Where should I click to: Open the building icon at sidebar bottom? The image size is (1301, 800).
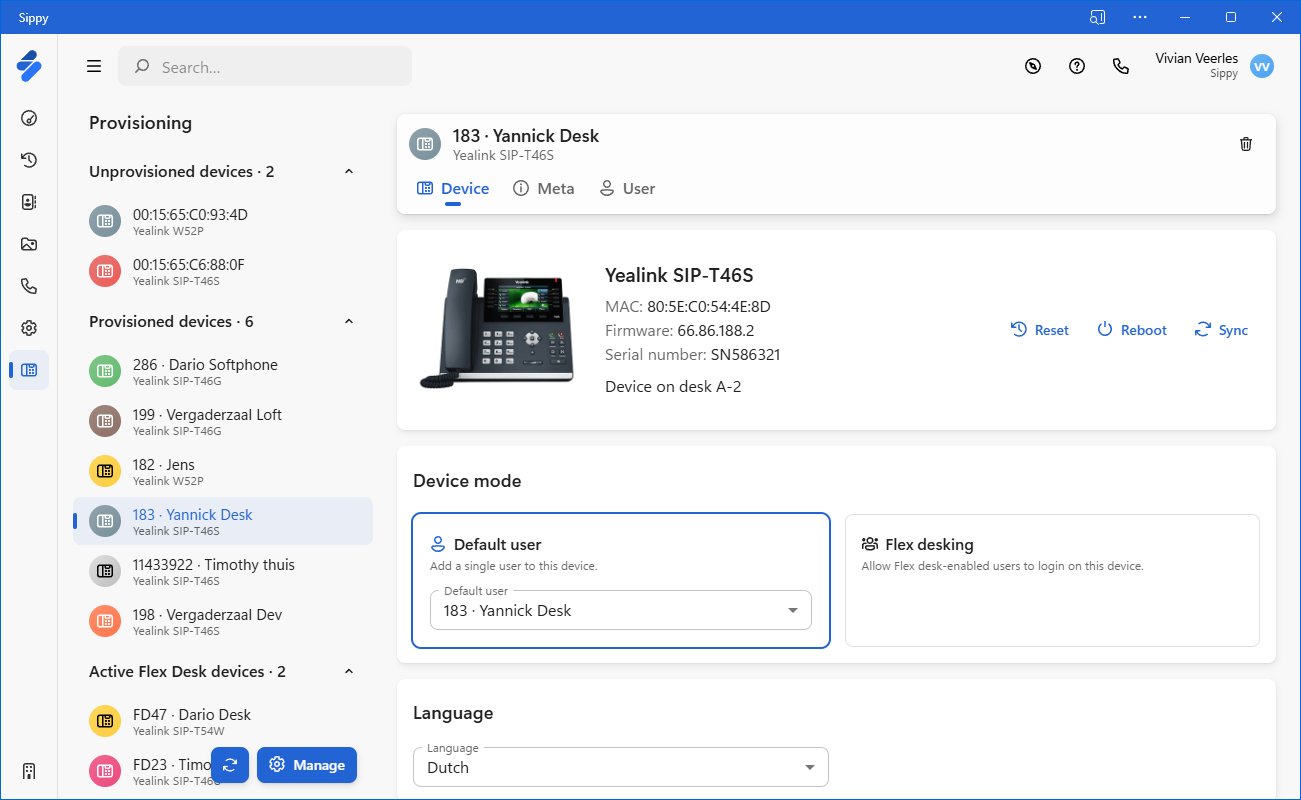29,771
